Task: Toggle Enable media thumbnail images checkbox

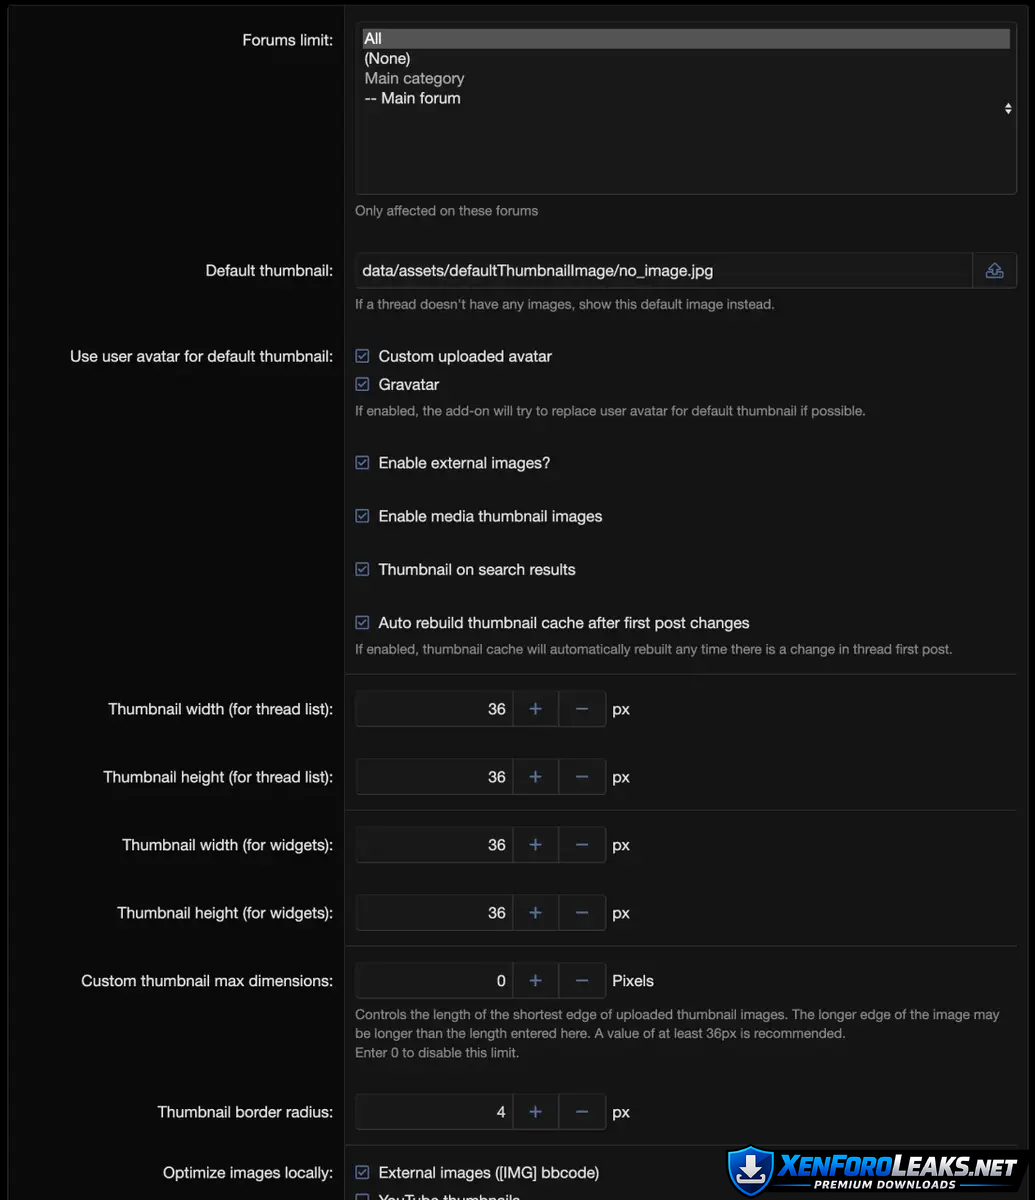Action: click(363, 516)
